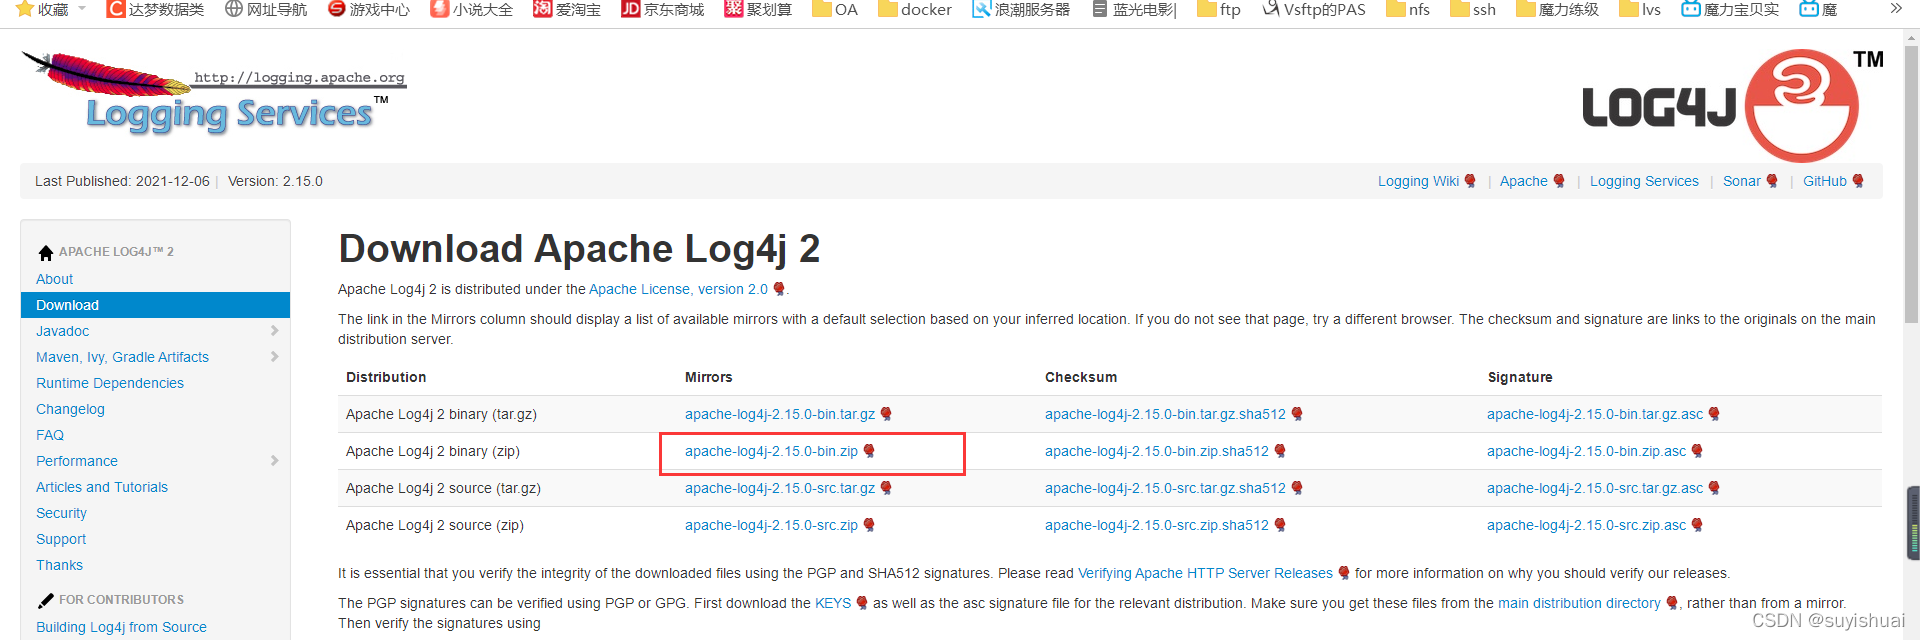
Task: Open the GitHub header link
Action: coord(1824,181)
